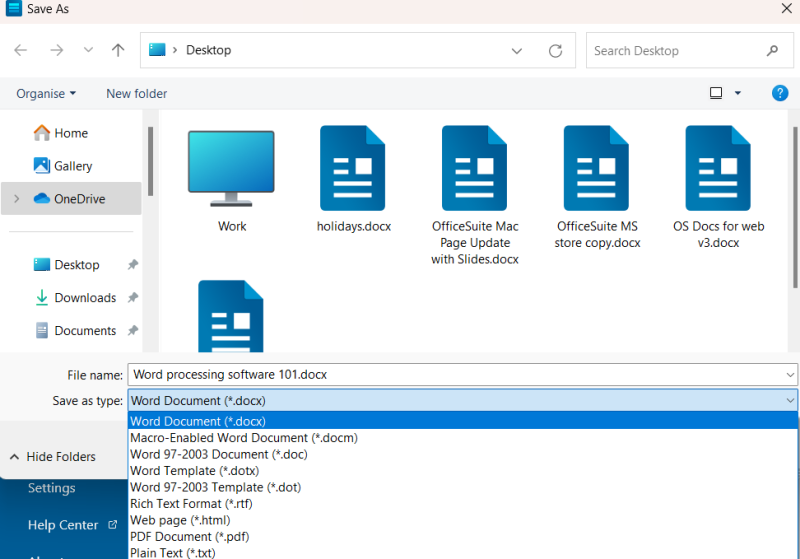Open the Help question mark icon
Viewport: 800px width, 559px height.
pos(780,93)
